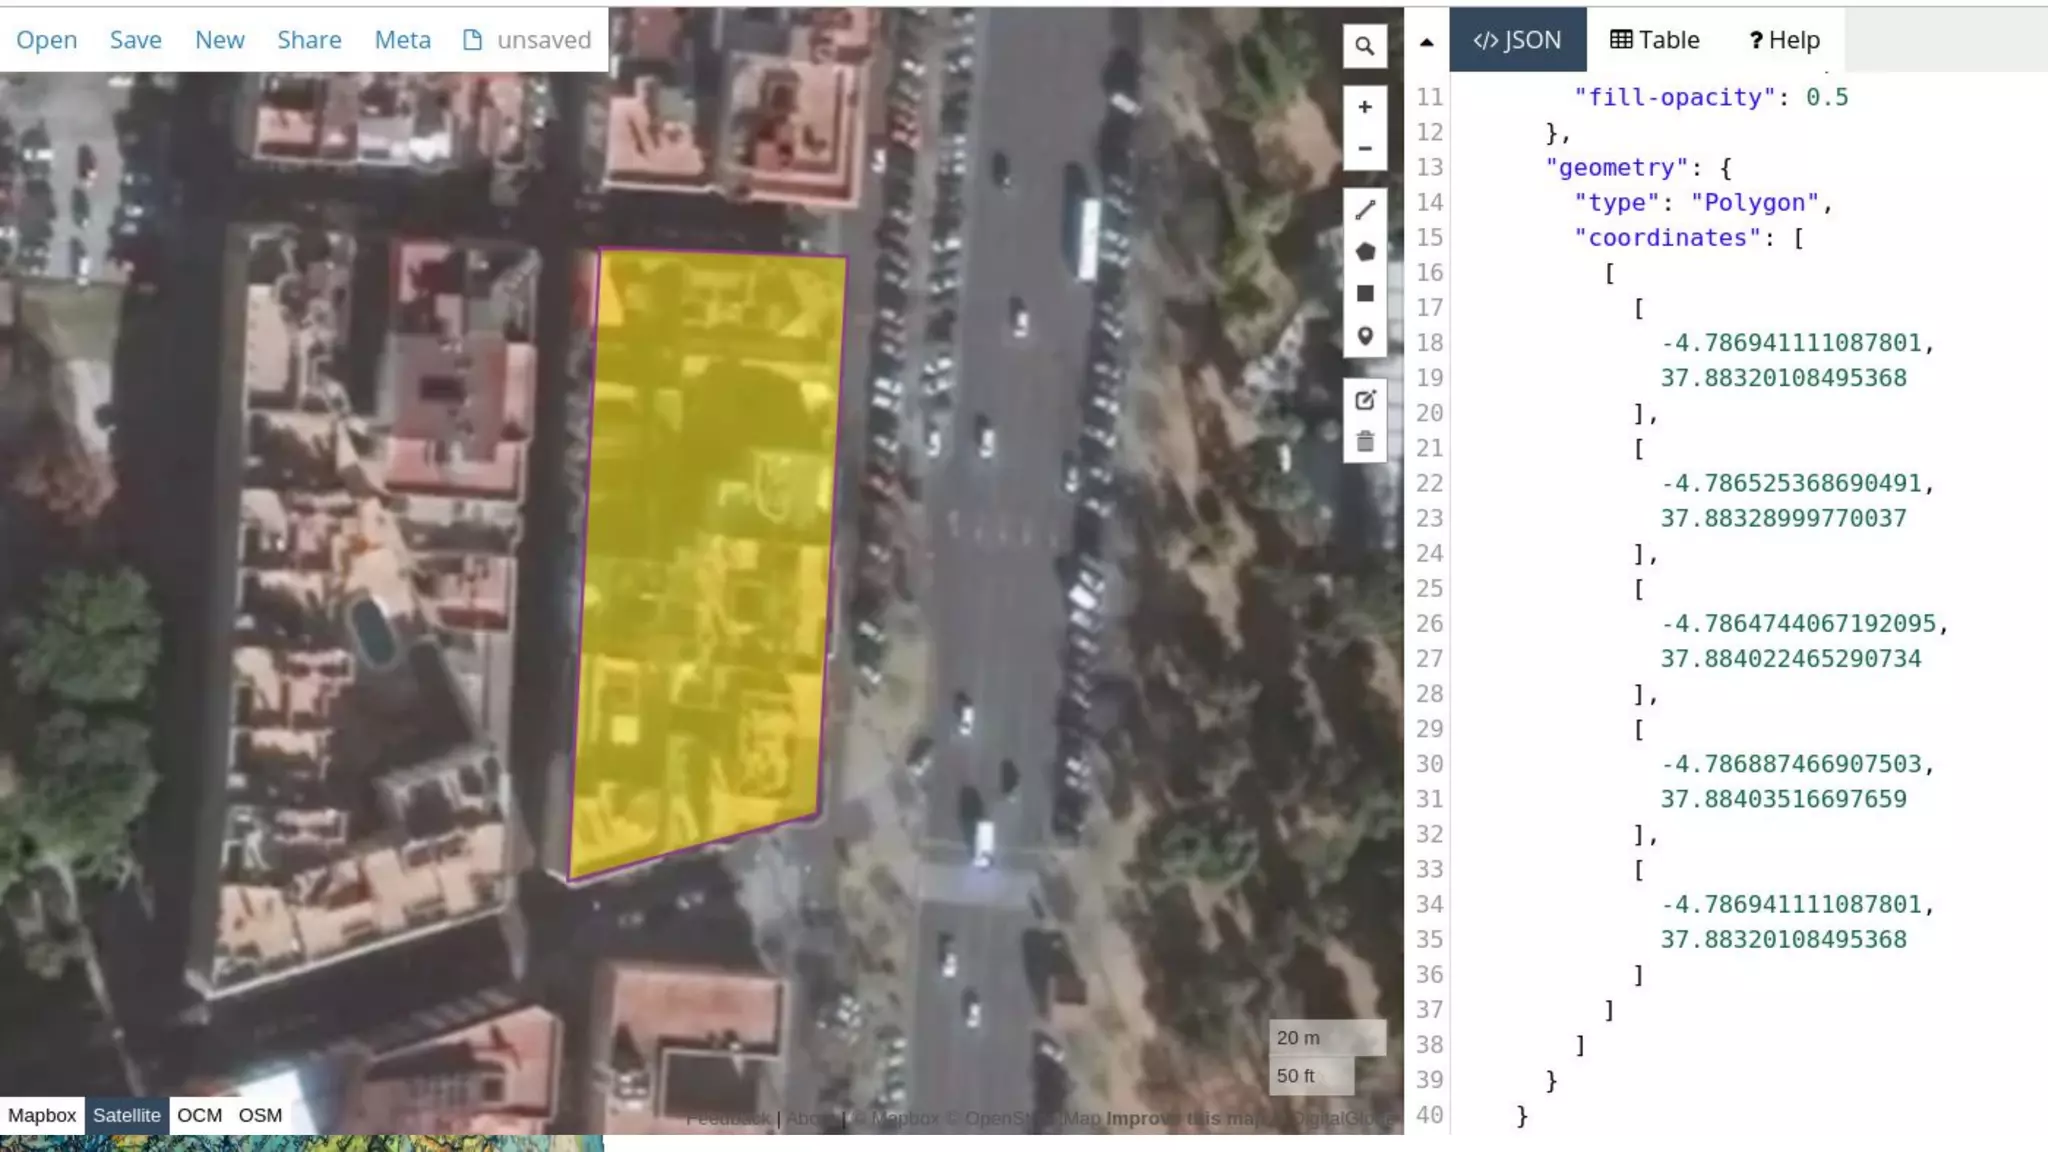Viewport: 2048px width, 1152px height.
Task: Click the map search magnifier icon
Action: [x=1364, y=46]
